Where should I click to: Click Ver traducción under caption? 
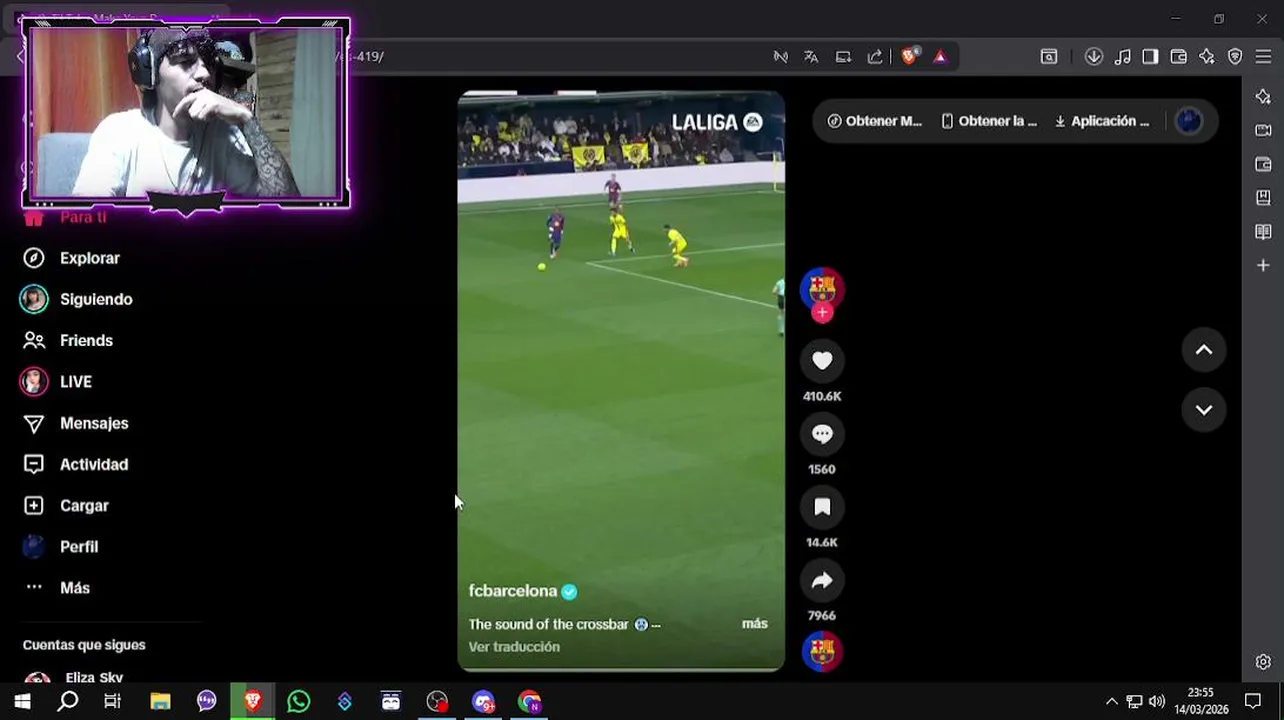(x=514, y=647)
